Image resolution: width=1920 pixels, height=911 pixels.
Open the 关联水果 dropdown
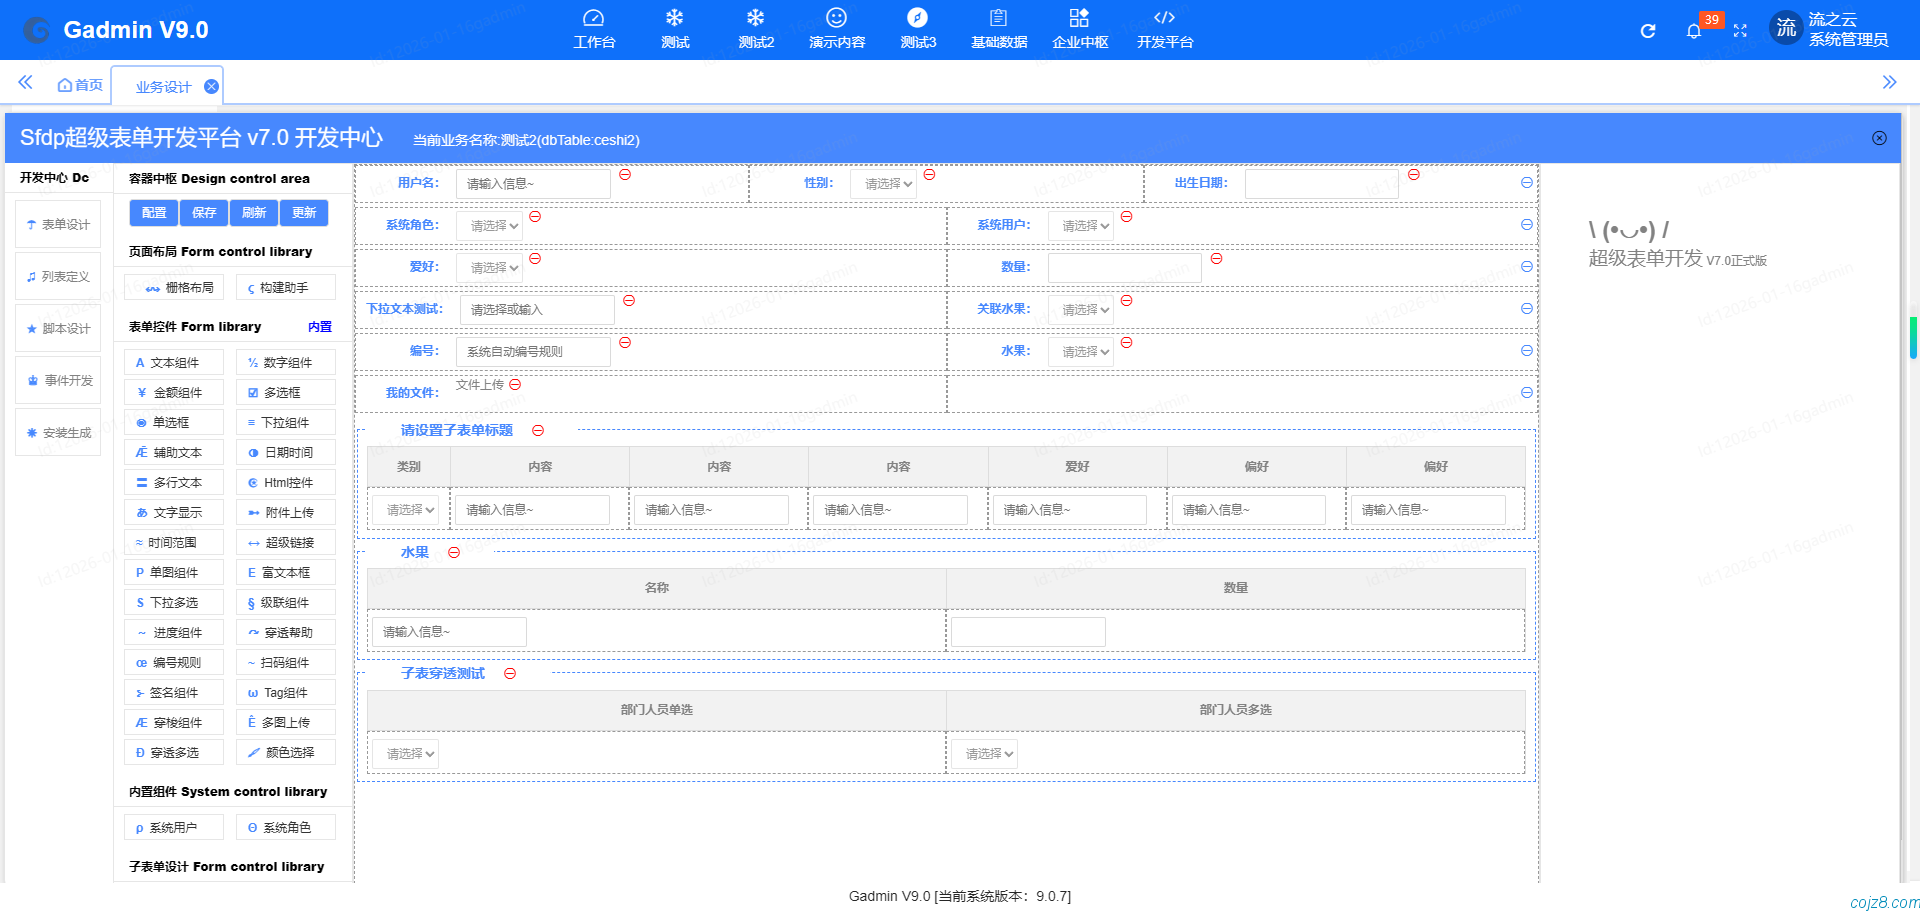pyautogui.click(x=1081, y=310)
